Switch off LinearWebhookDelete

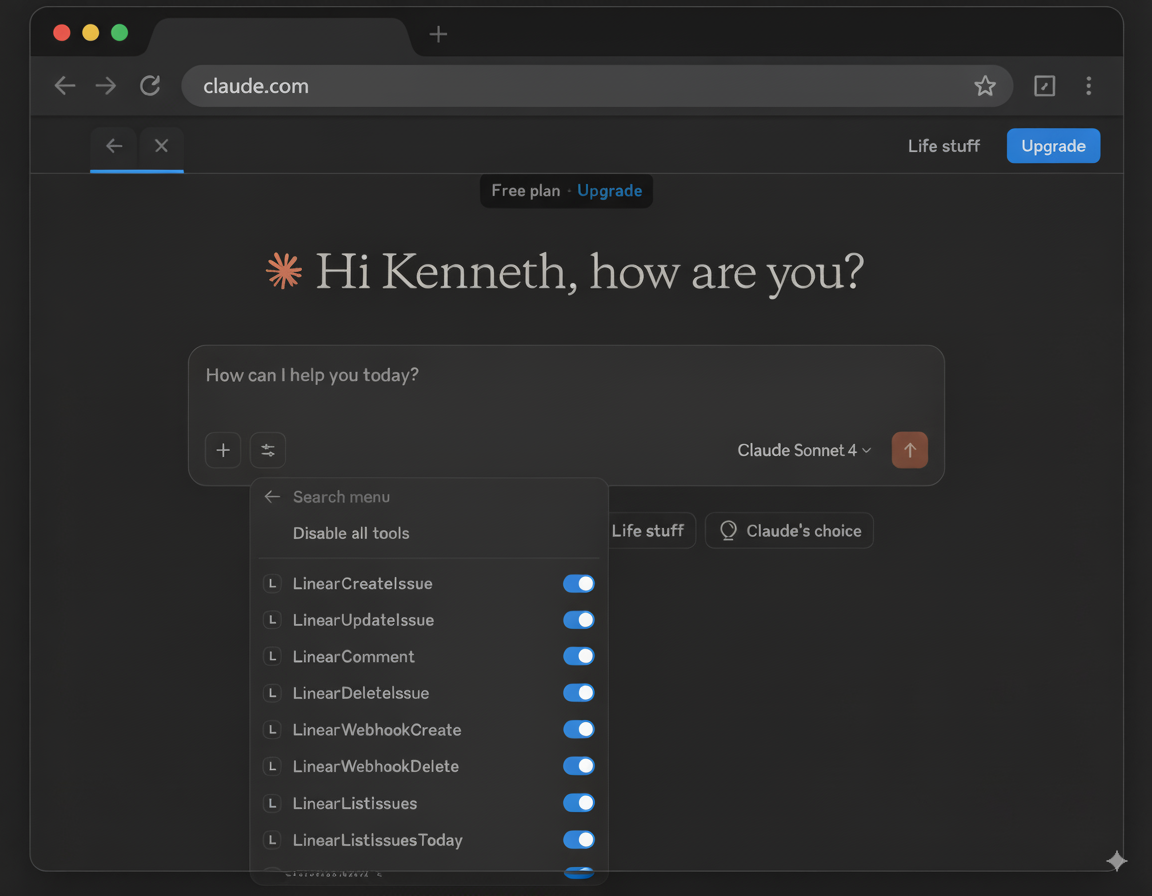[x=578, y=766]
